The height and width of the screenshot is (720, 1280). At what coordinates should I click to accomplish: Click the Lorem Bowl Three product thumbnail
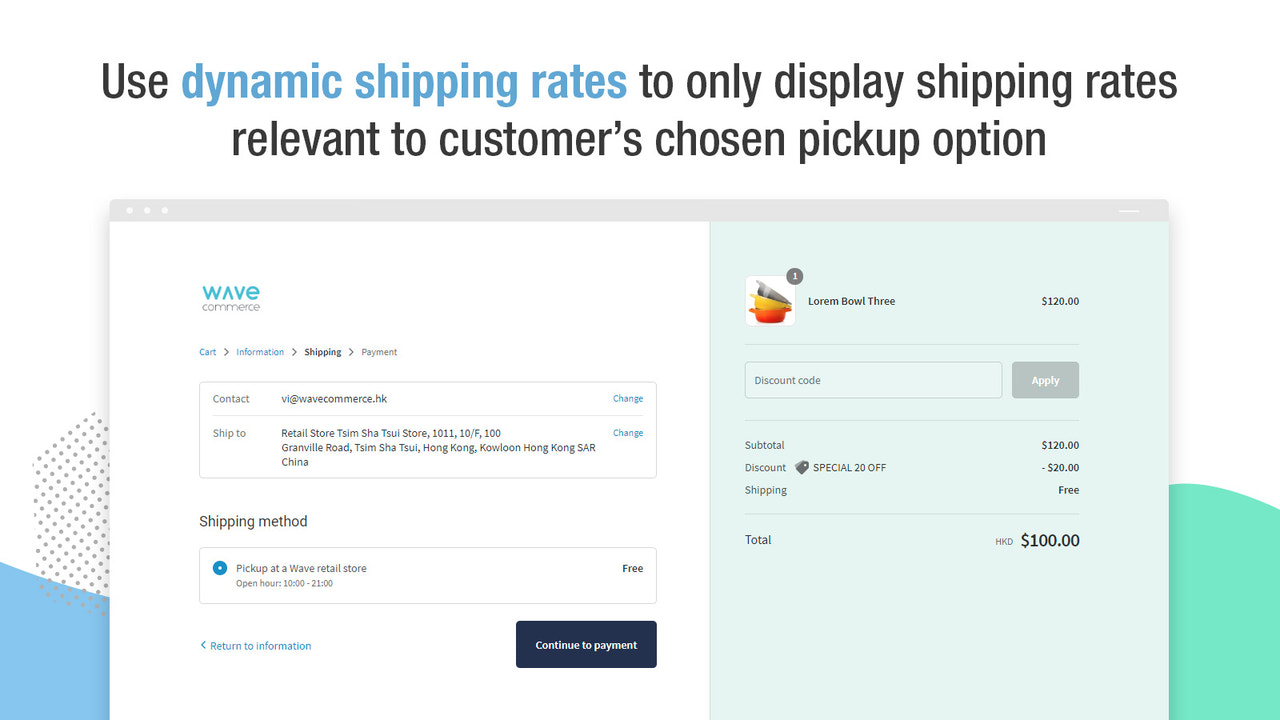770,300
